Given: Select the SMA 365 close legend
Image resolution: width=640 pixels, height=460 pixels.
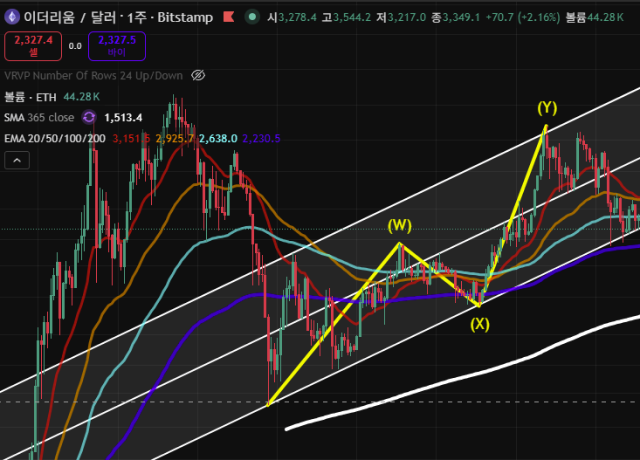Looking at the screenshot, I should tap(39, 118).
